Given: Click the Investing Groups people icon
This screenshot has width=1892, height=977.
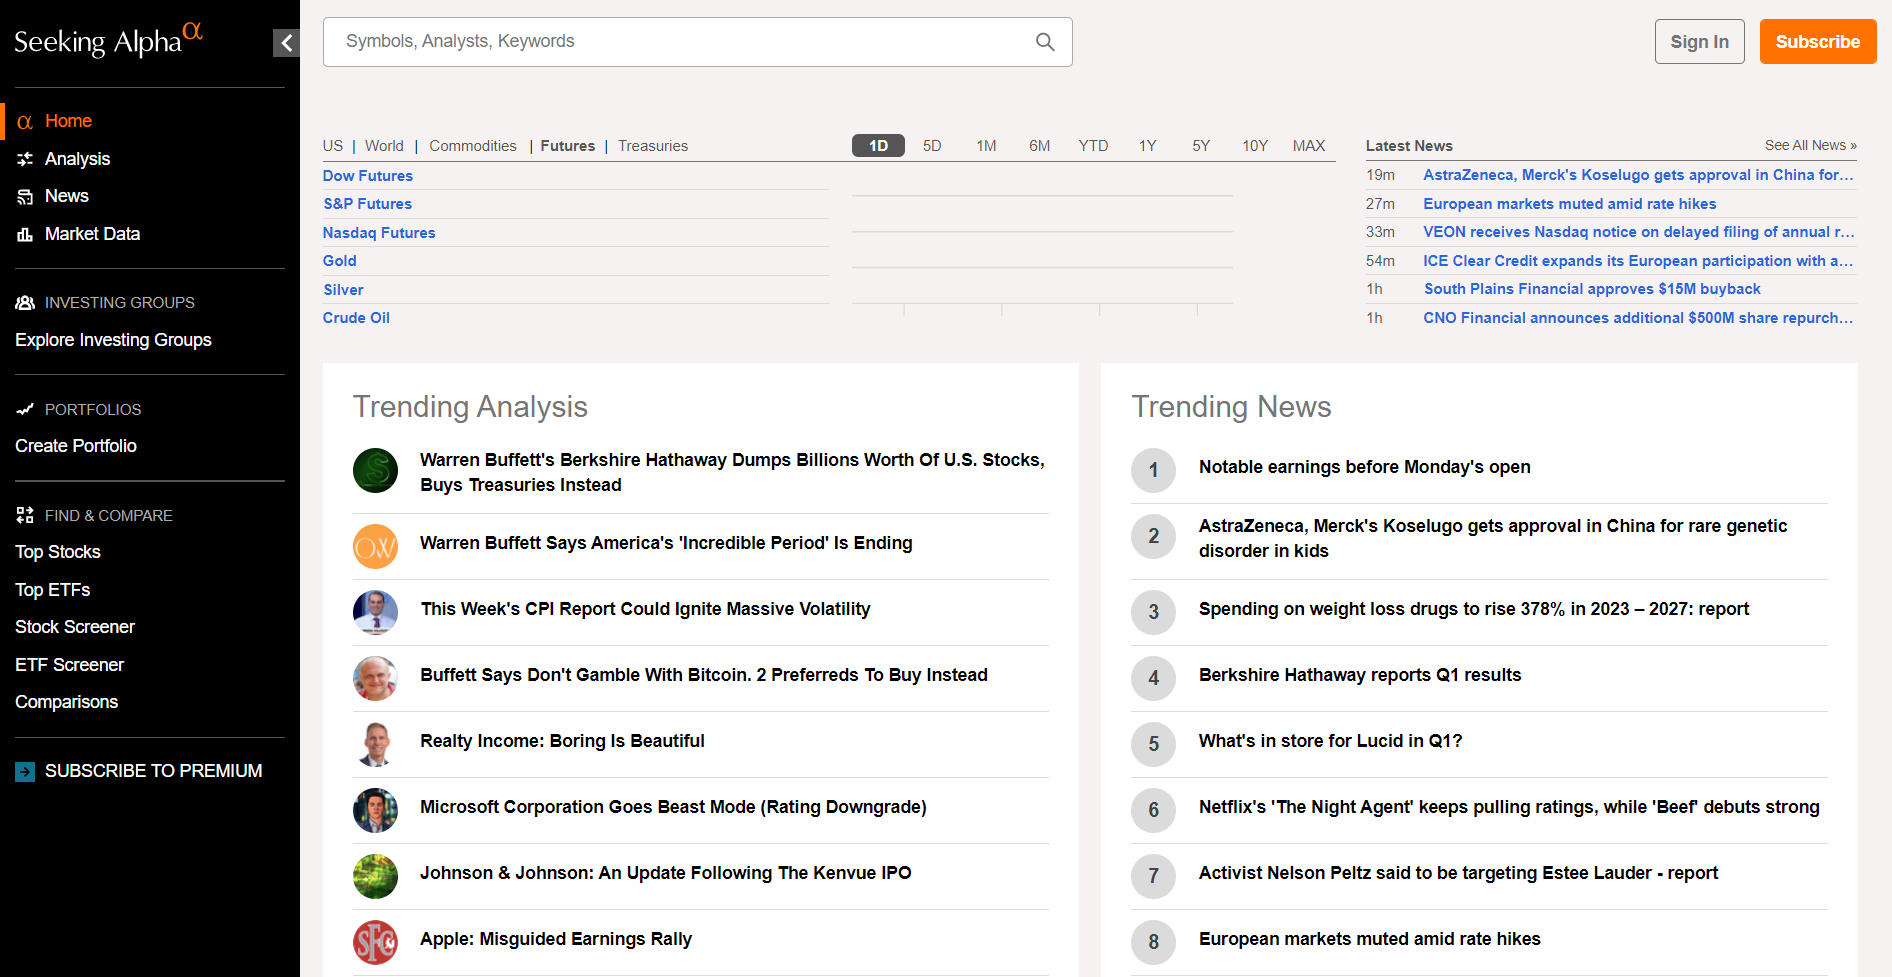Looking at the screenshot, I should point(25,302).
